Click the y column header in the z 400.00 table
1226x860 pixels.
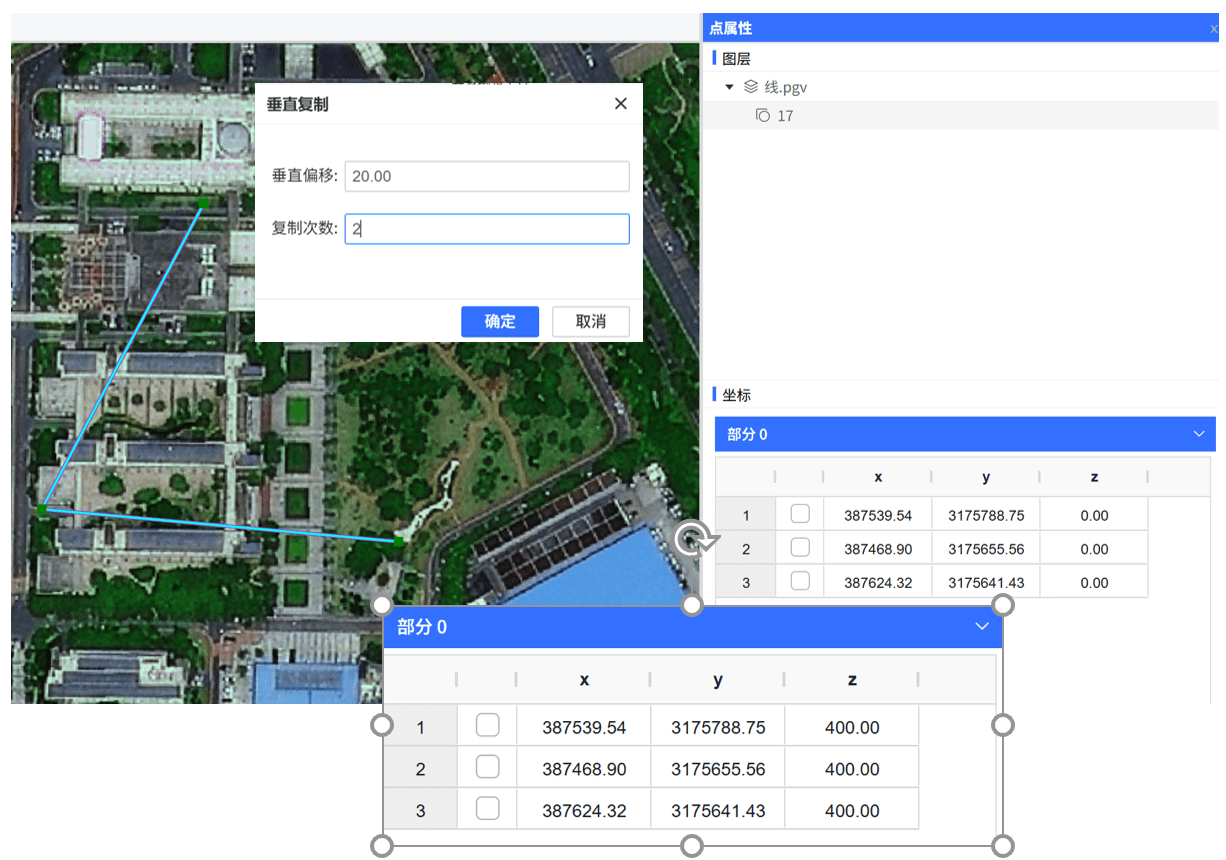pyautogui.click(x=717, y=680)
